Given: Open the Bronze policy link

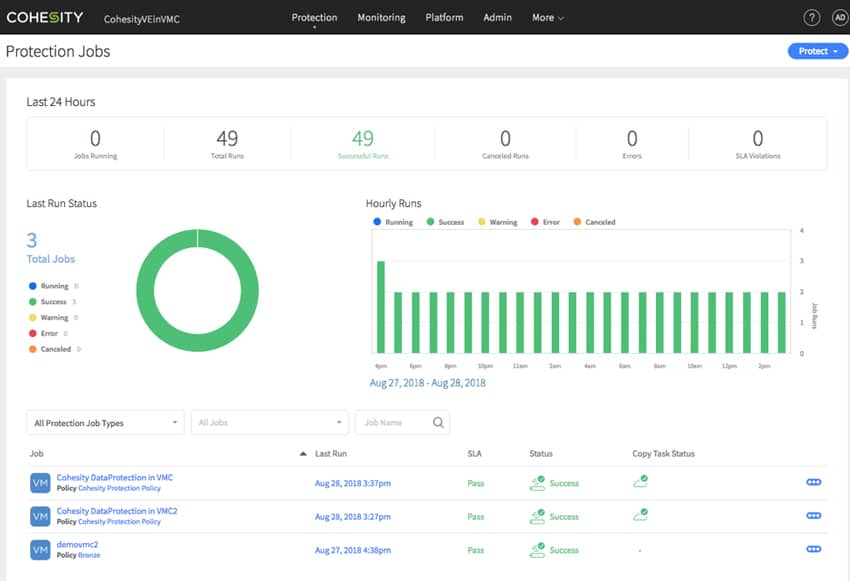Looking at the screenshot, I should [x=89, y=556].
